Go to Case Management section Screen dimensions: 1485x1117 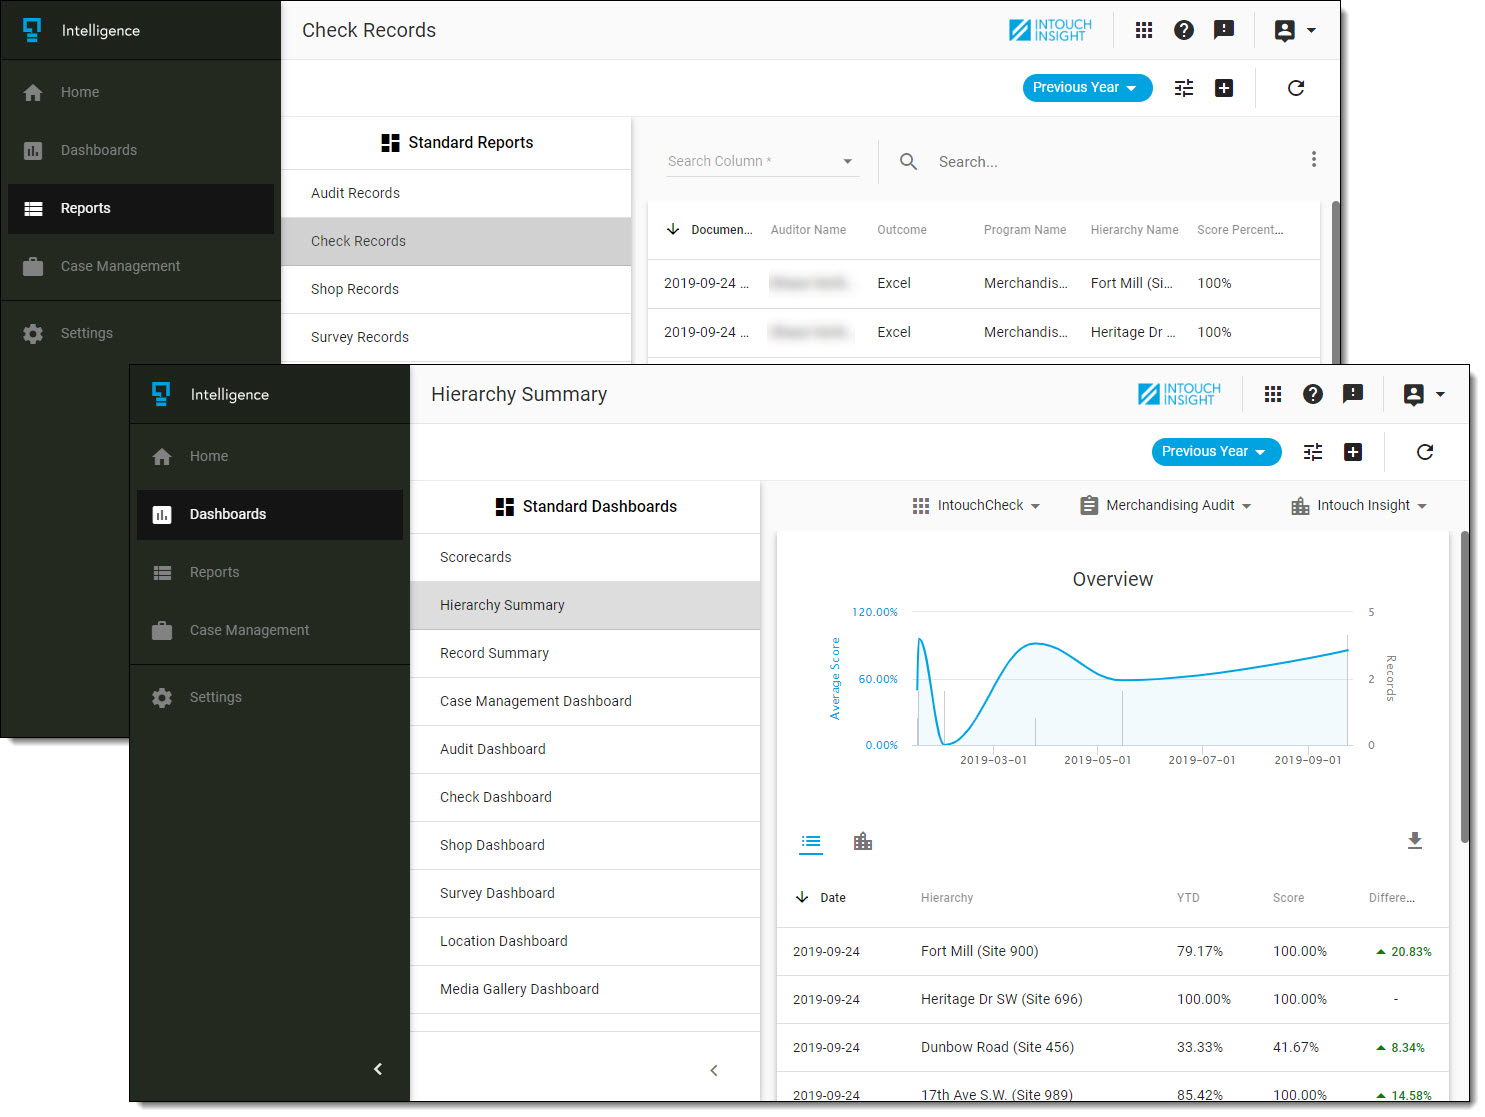(x=248, y=630)
